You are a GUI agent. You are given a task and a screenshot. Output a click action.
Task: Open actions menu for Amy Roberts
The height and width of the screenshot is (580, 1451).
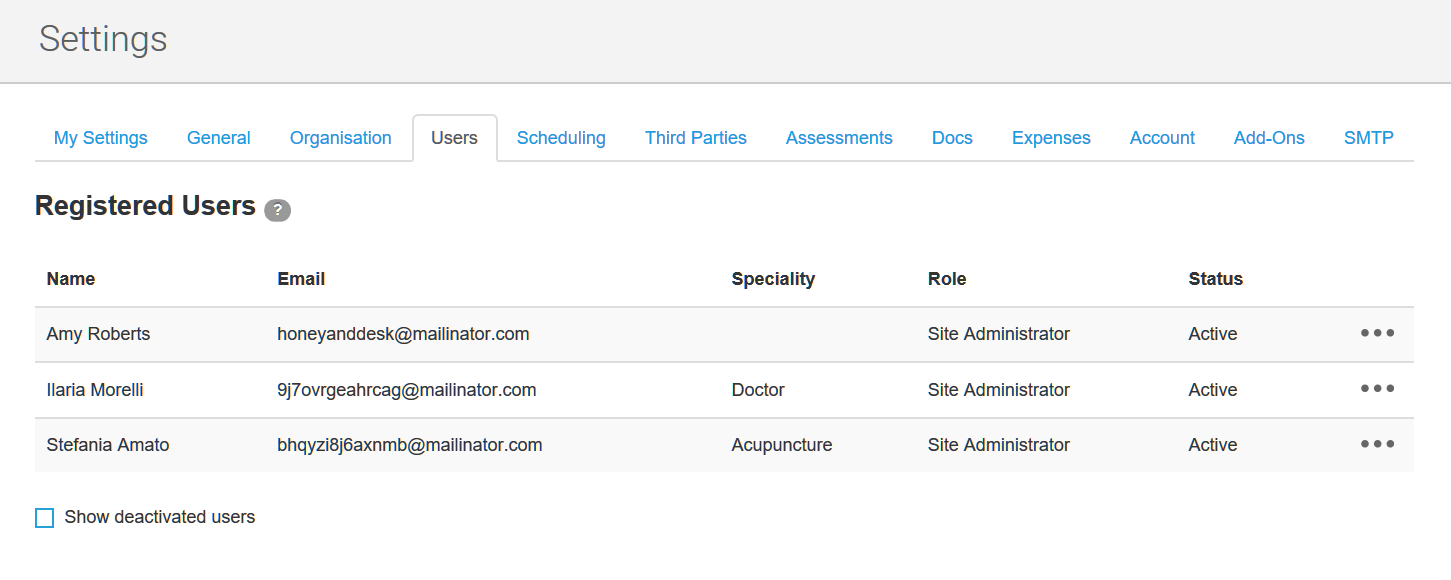click(1377, 334)
